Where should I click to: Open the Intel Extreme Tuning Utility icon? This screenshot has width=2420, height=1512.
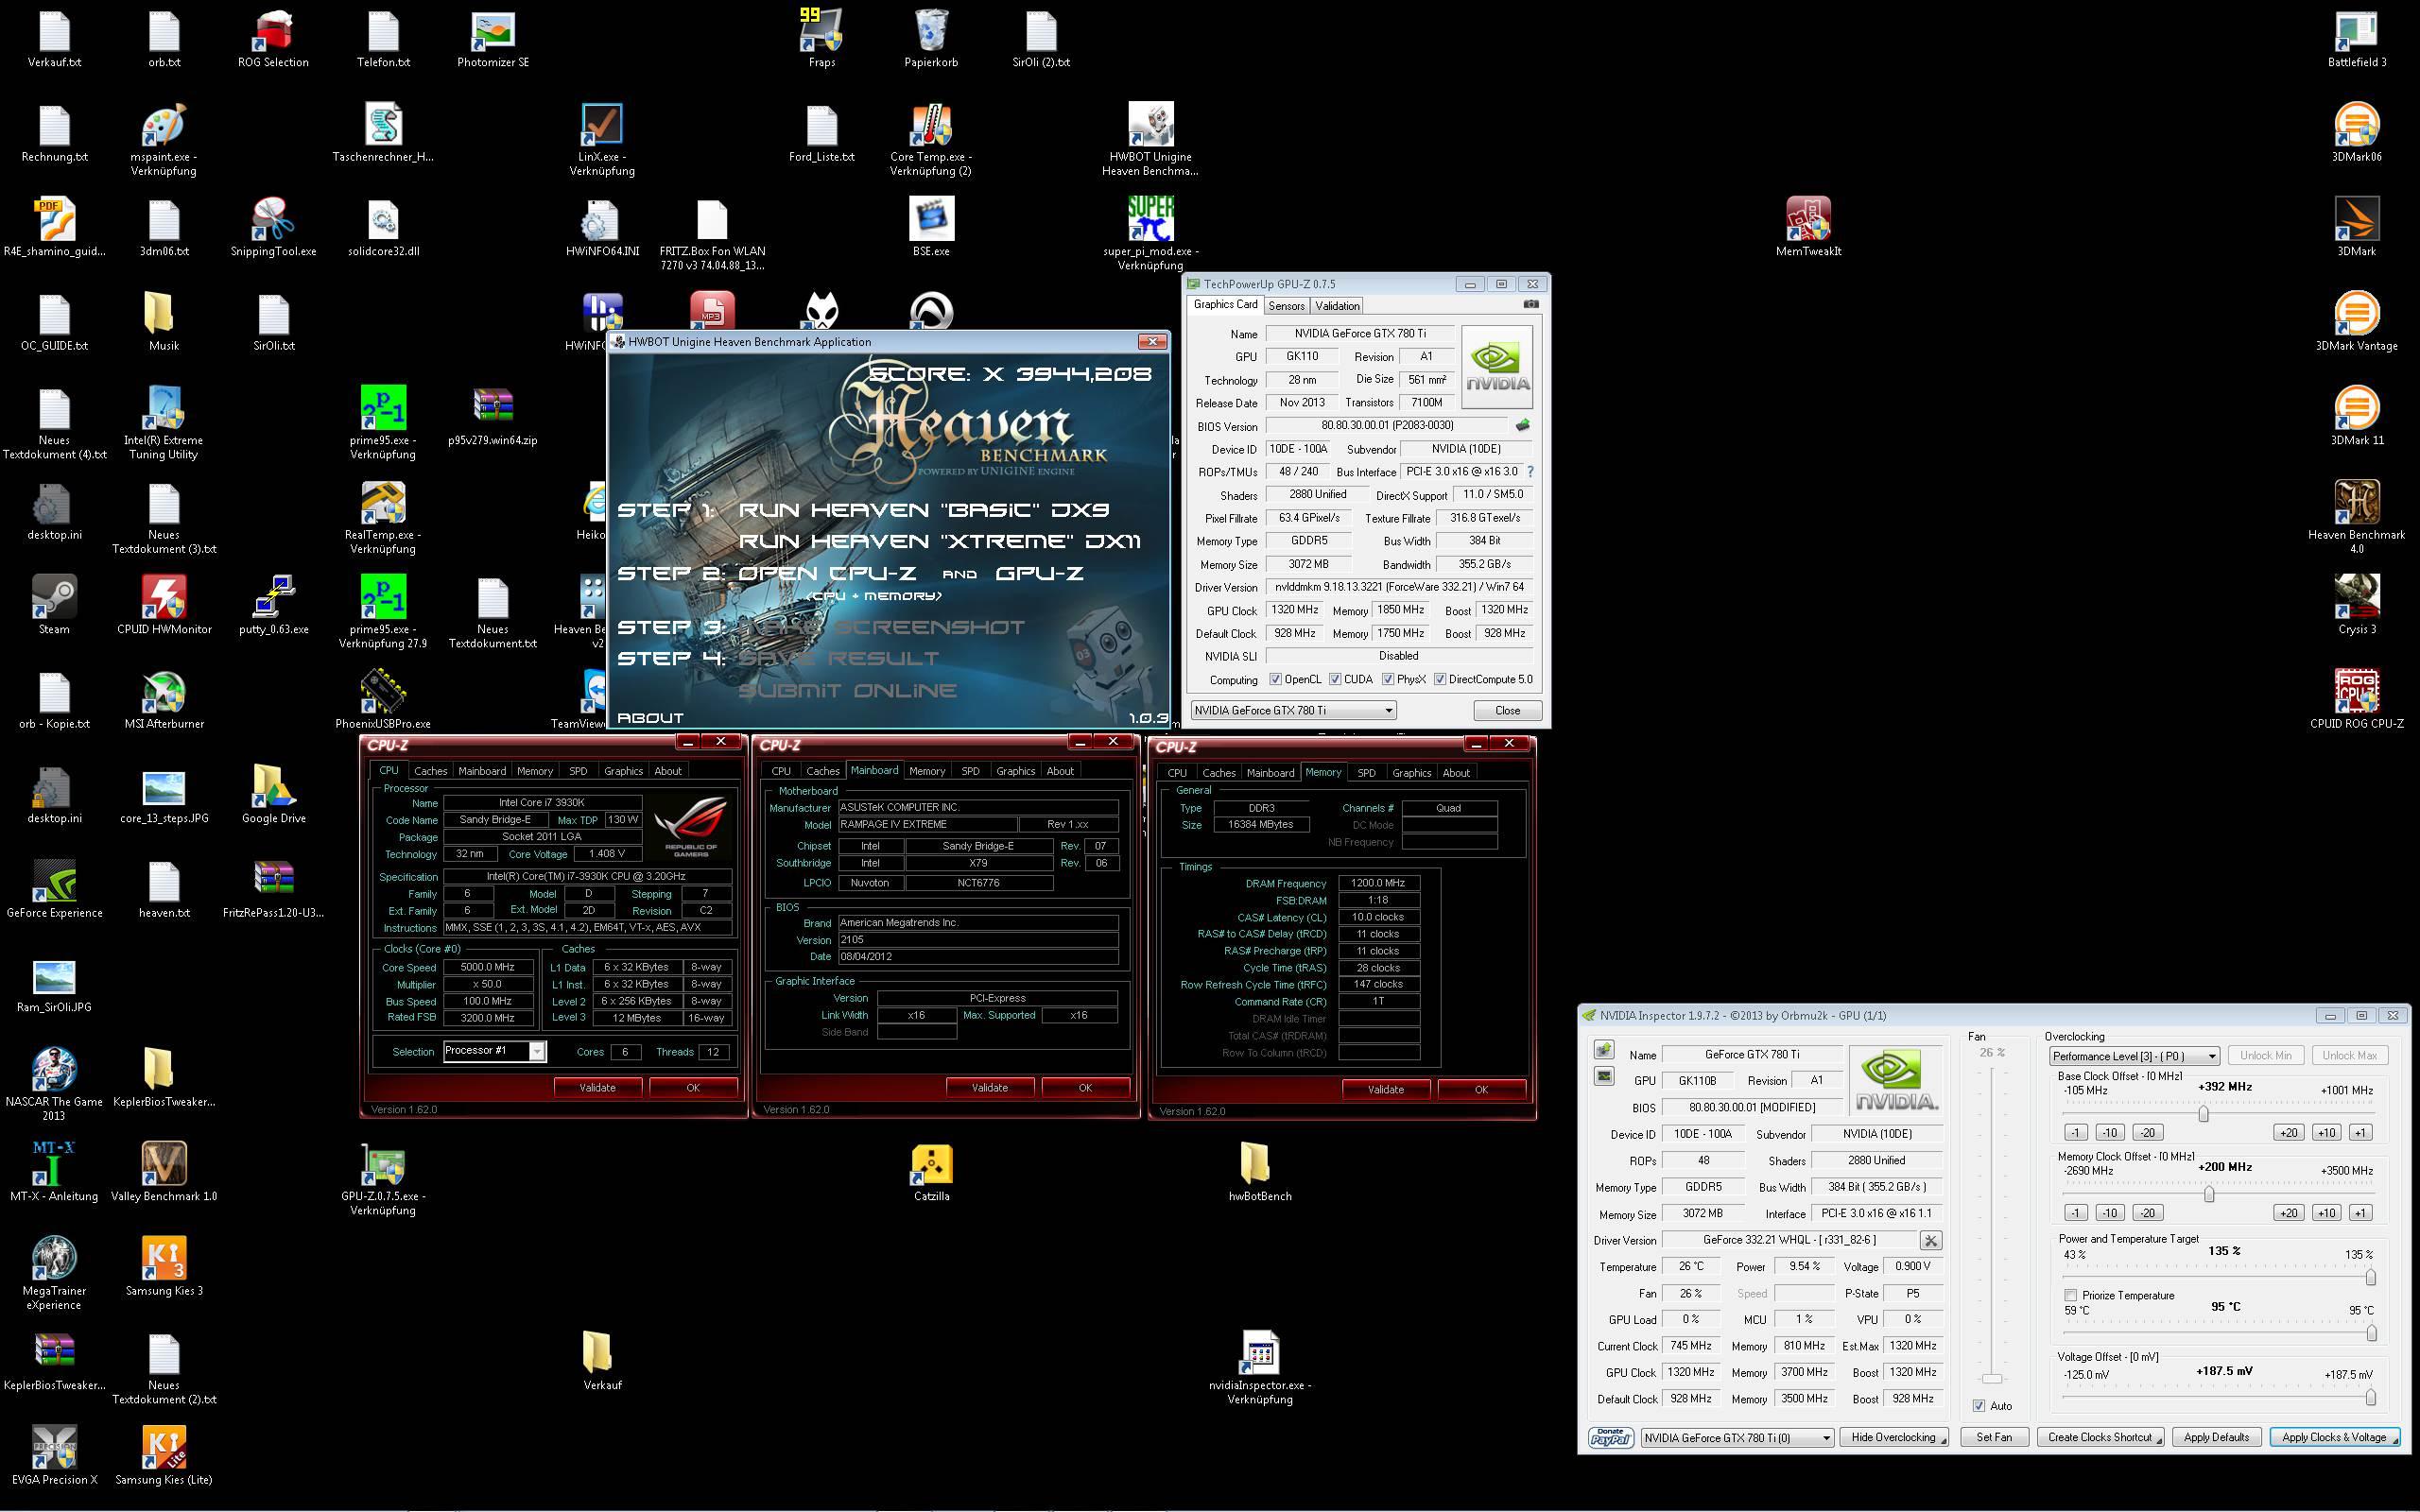tap(164, 424)
